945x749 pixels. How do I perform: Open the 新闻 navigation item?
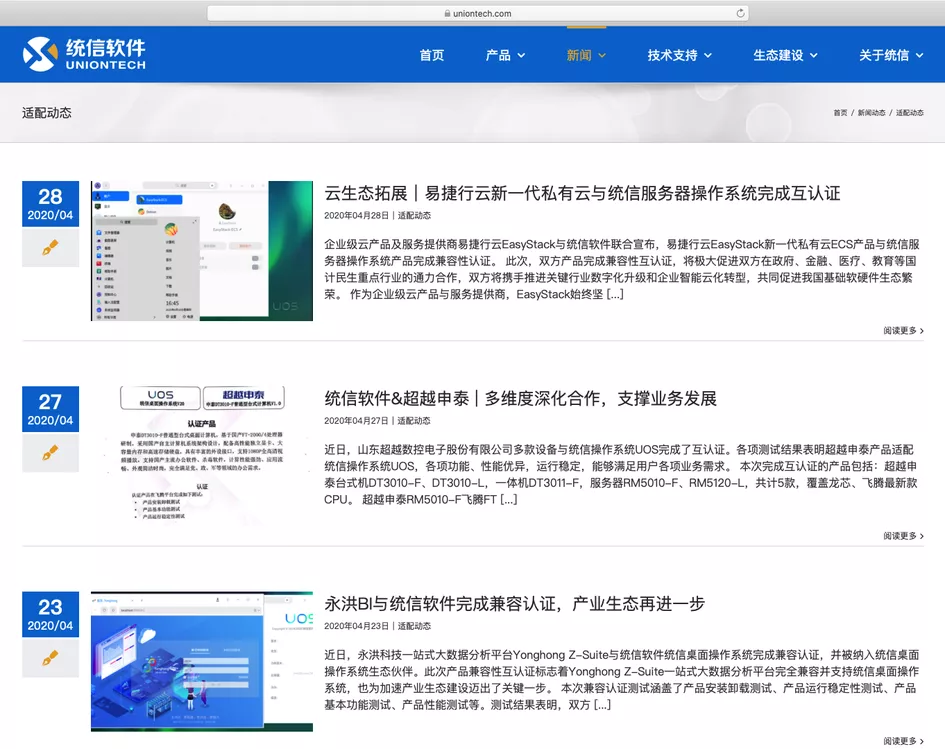coord(579,55)
